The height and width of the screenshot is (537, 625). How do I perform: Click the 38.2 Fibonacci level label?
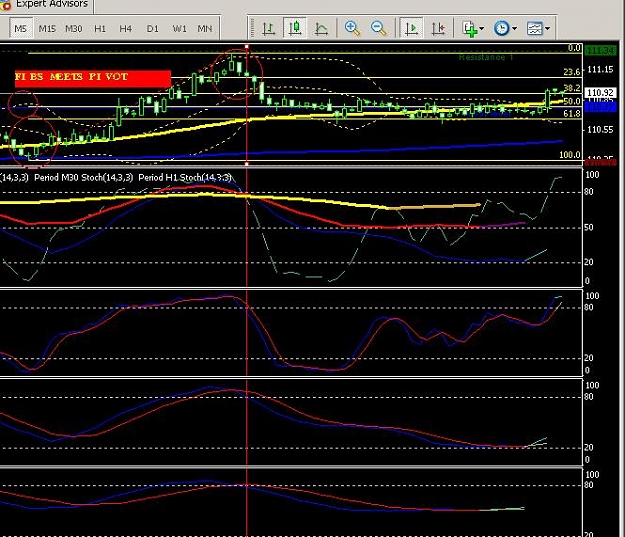click(x=572, y=88)
